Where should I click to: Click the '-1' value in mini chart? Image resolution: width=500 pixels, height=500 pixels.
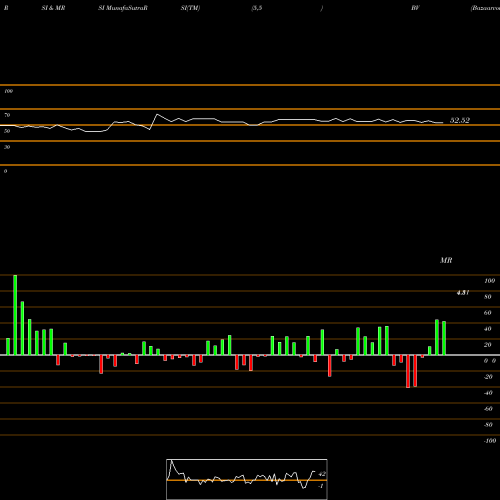click(321, 486)
